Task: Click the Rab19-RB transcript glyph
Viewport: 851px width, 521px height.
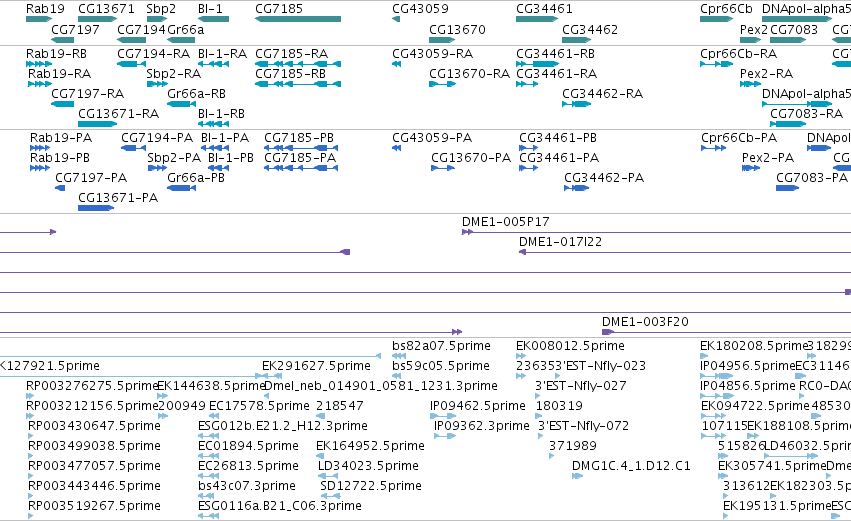Action: tap(39, 64)
